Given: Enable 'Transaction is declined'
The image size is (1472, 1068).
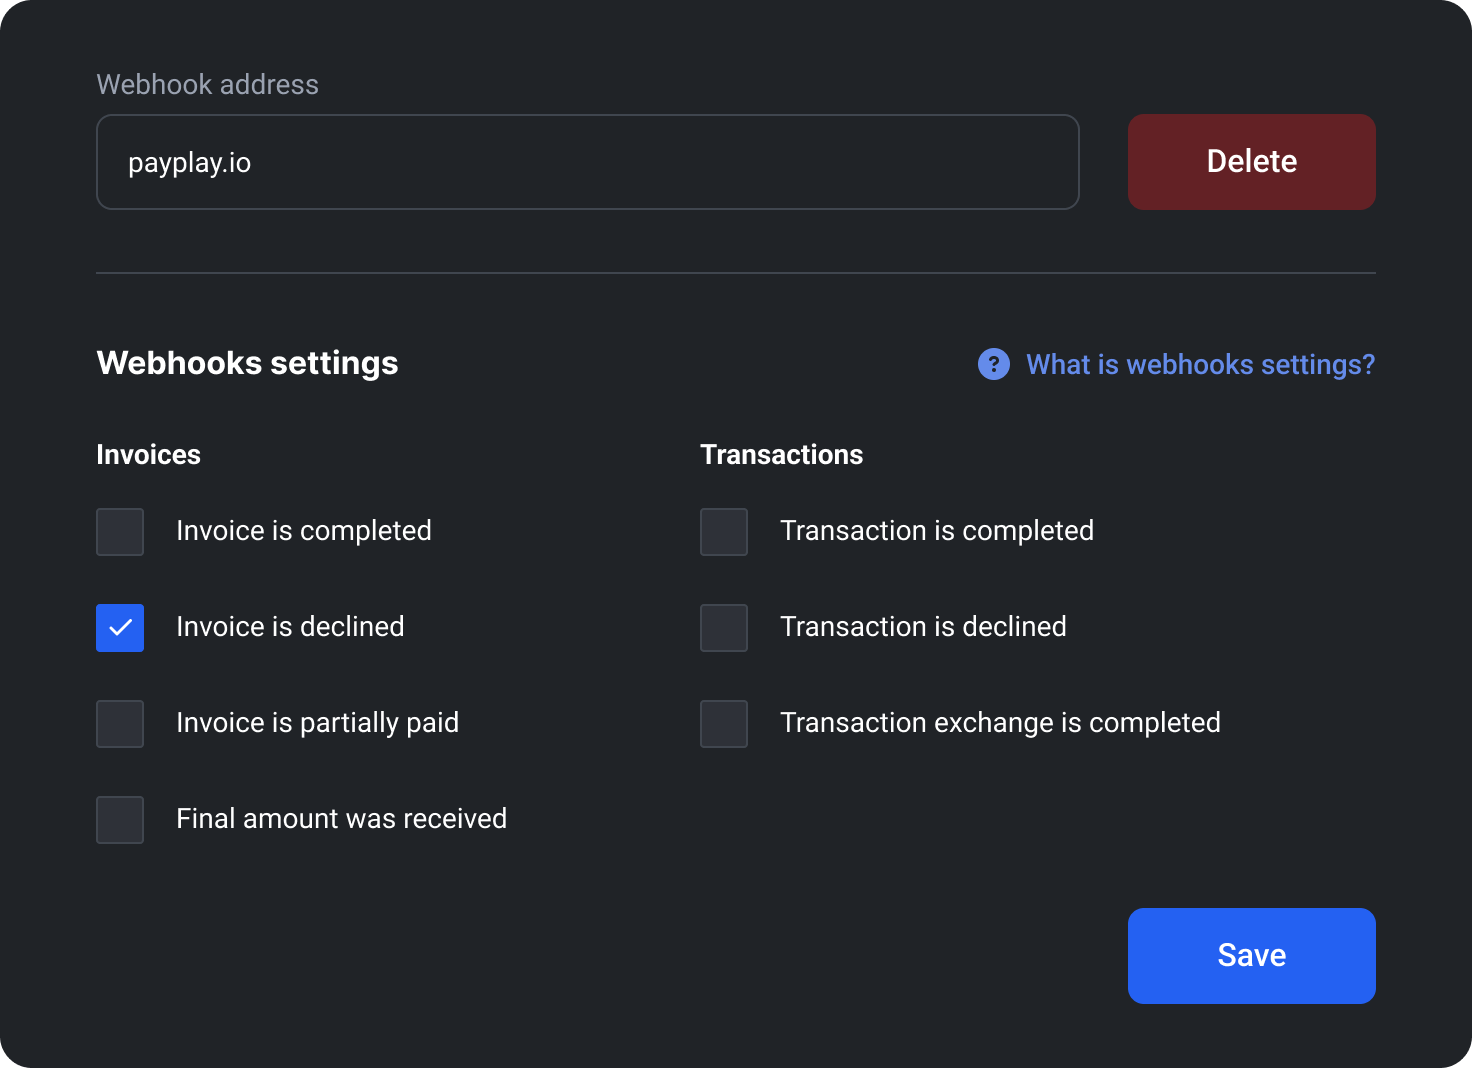Looking at the screenshot, I should pyautogui.click(x=723, y=627).
